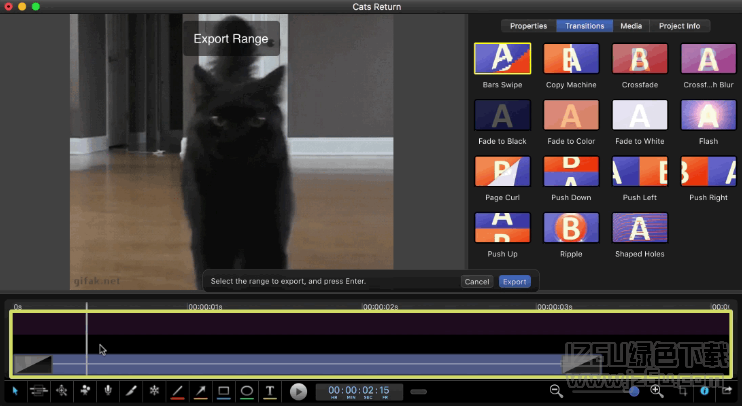Viewport: 742px width, 406px height.
Task: Select the arrow annotation tool
Action: point(201,392)
